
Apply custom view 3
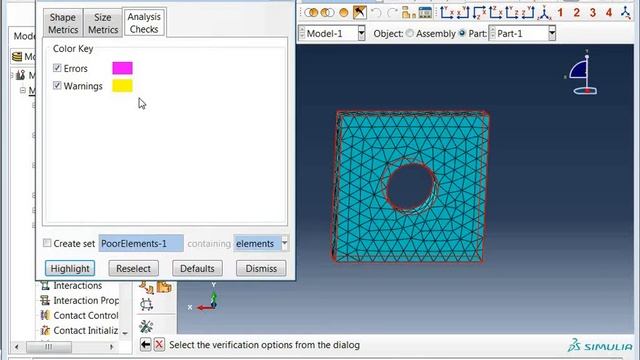point(593,13)
